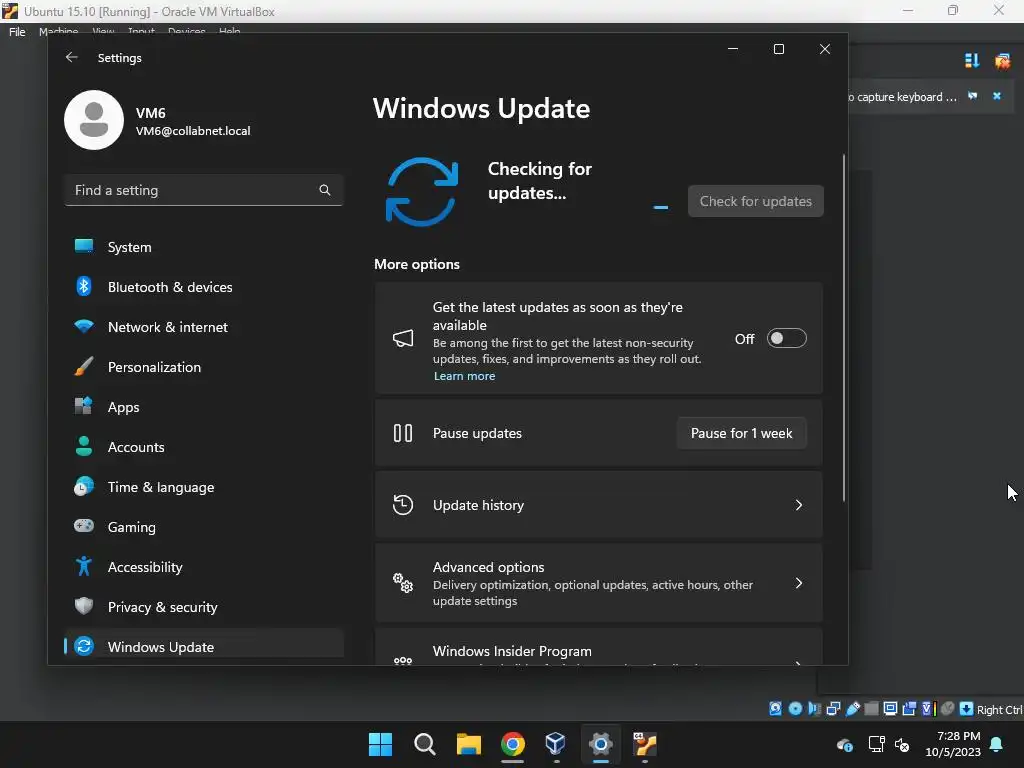1024x768 pixels.
Task: Click the Network Wi-Fi icon in the sidebar
Action: pyautogui.click(x=84, y=326)
